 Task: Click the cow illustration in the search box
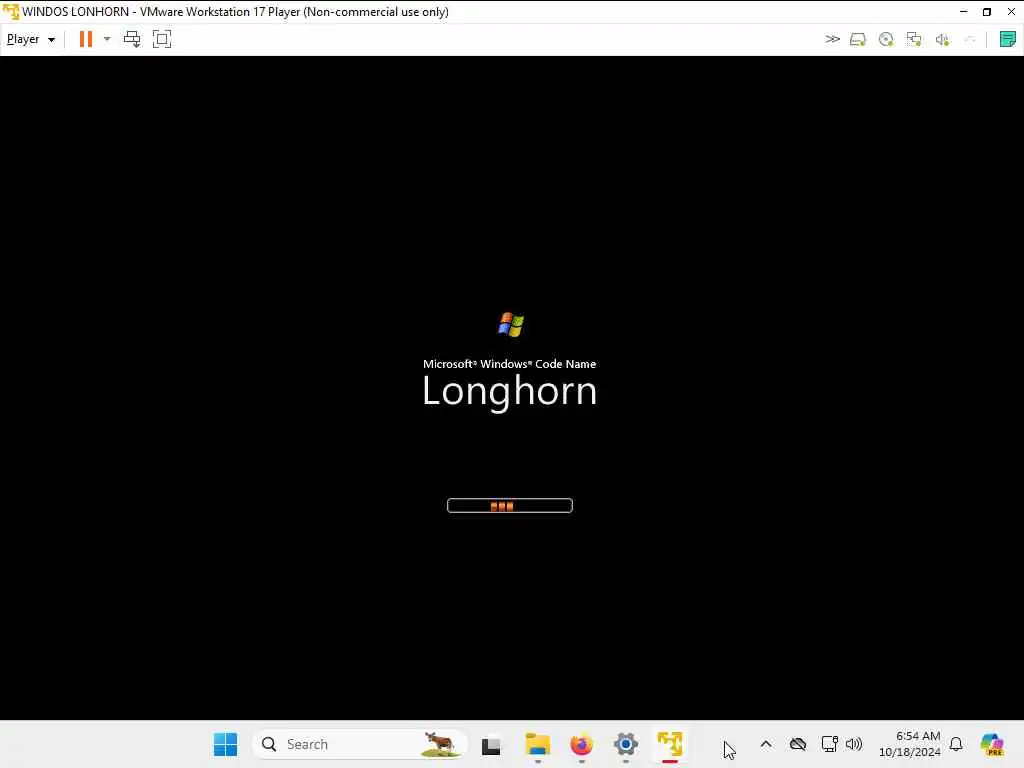(x=440, y=744)
